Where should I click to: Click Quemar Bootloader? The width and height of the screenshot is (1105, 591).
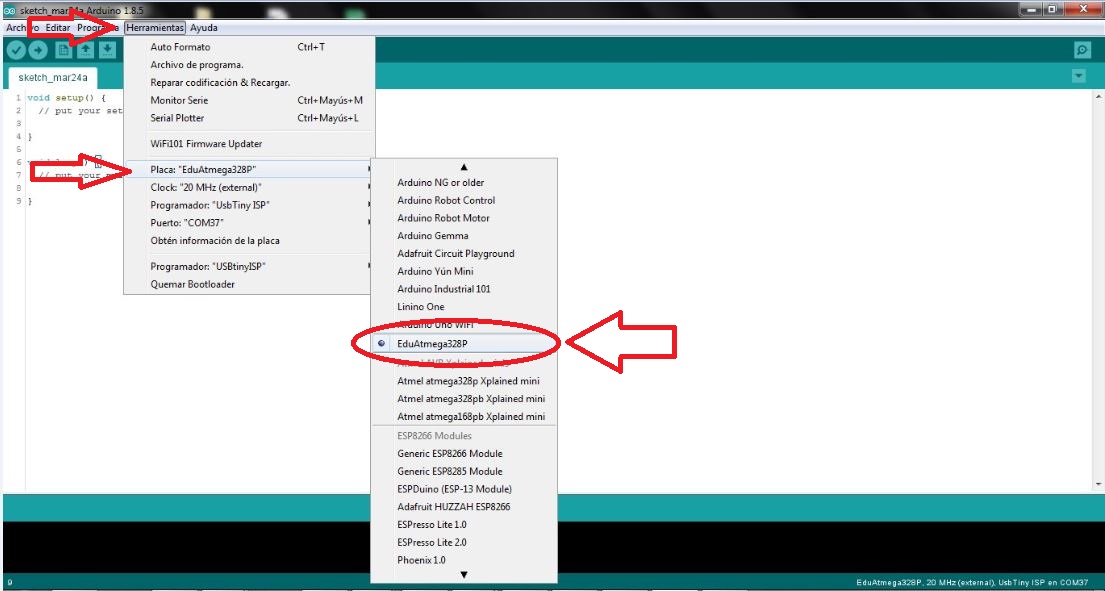point(249,285)
